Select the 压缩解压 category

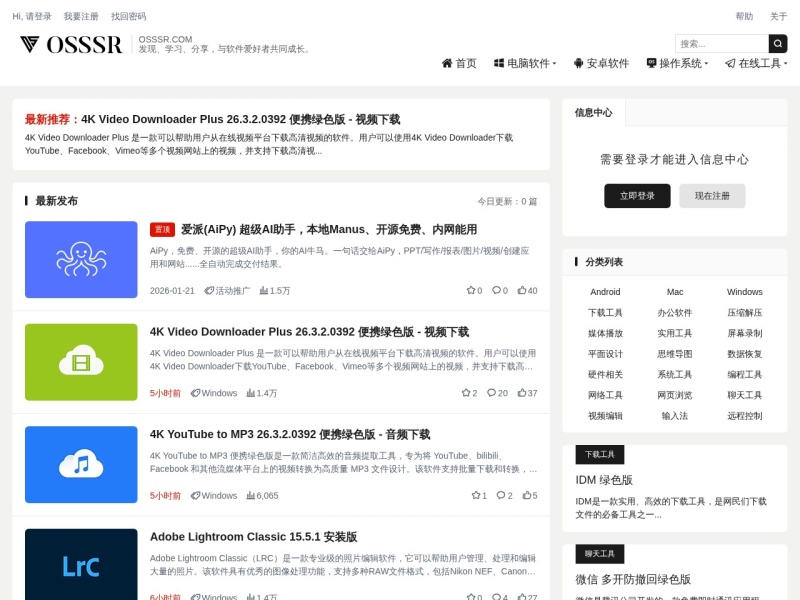744,313
